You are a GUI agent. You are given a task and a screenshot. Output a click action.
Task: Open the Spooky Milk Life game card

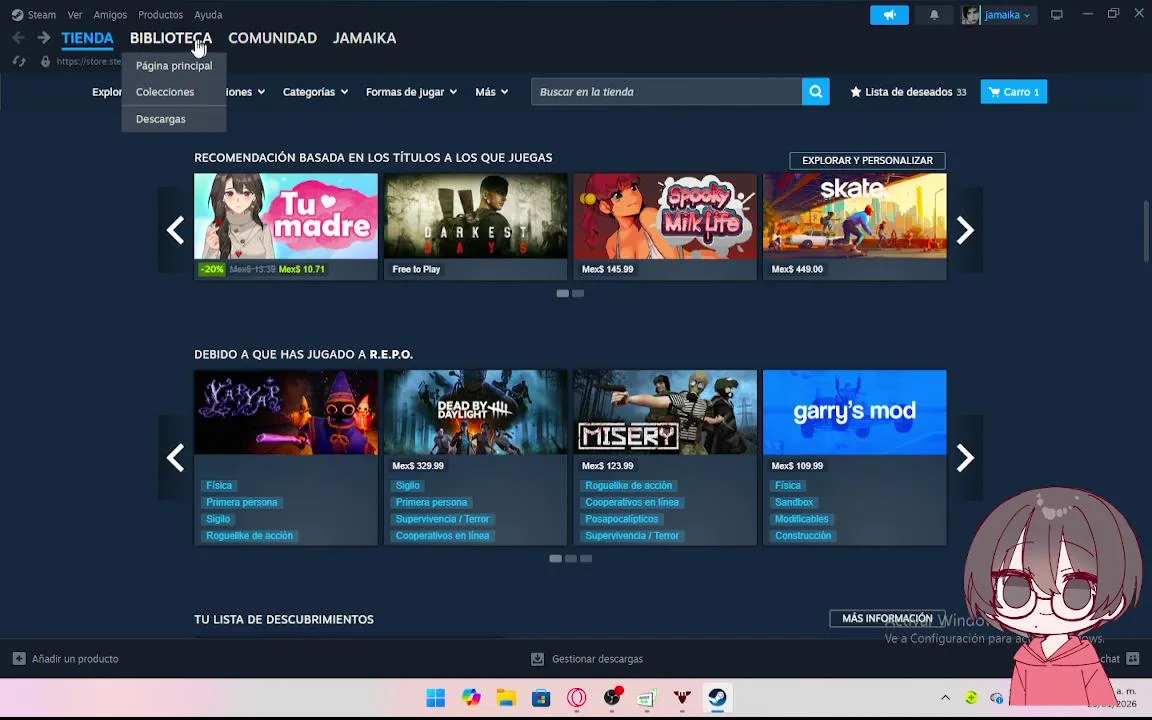click(665, 226)
